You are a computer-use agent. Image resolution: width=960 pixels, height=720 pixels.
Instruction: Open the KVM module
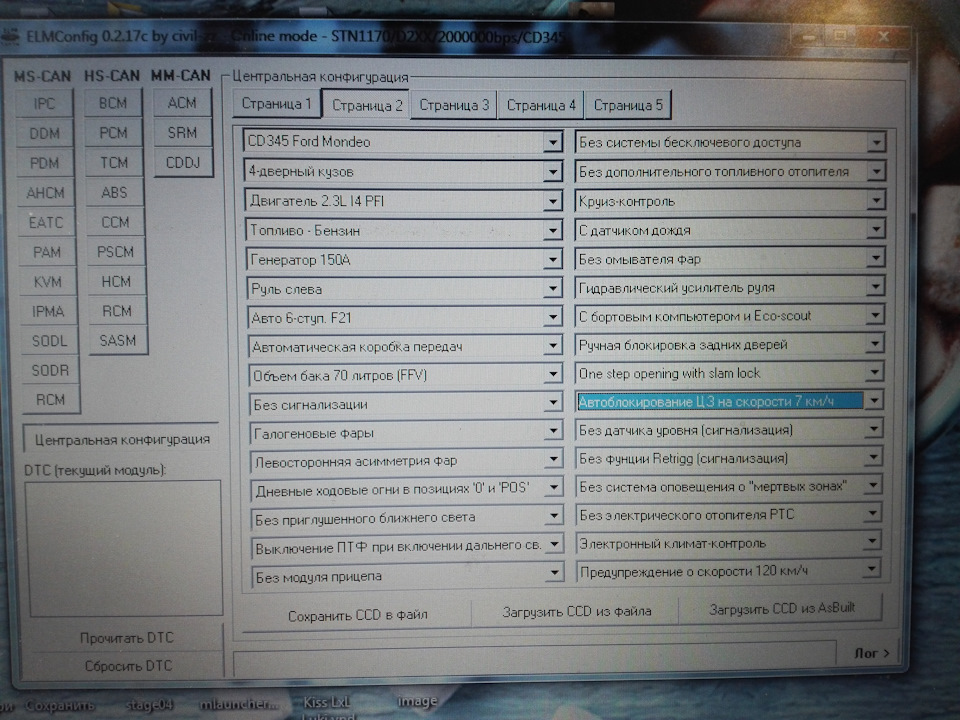coord(48,282)
